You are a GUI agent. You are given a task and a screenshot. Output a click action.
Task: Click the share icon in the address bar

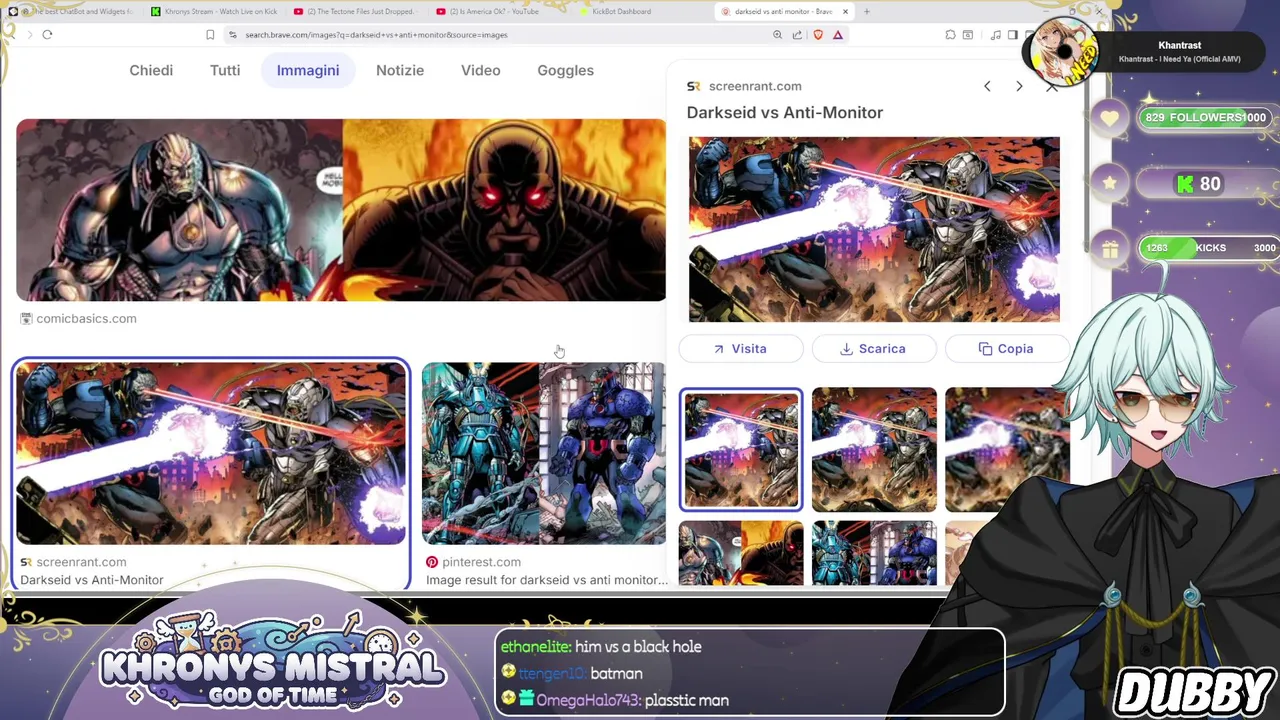797,35
